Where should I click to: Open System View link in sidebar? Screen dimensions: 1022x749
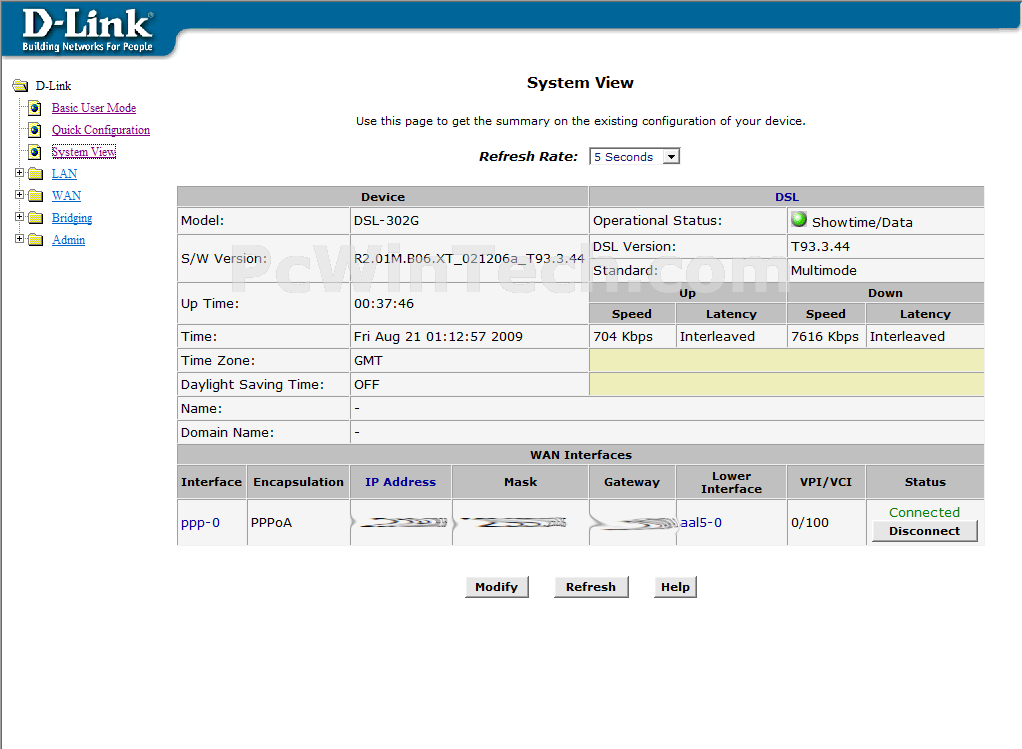click(84, 152)
